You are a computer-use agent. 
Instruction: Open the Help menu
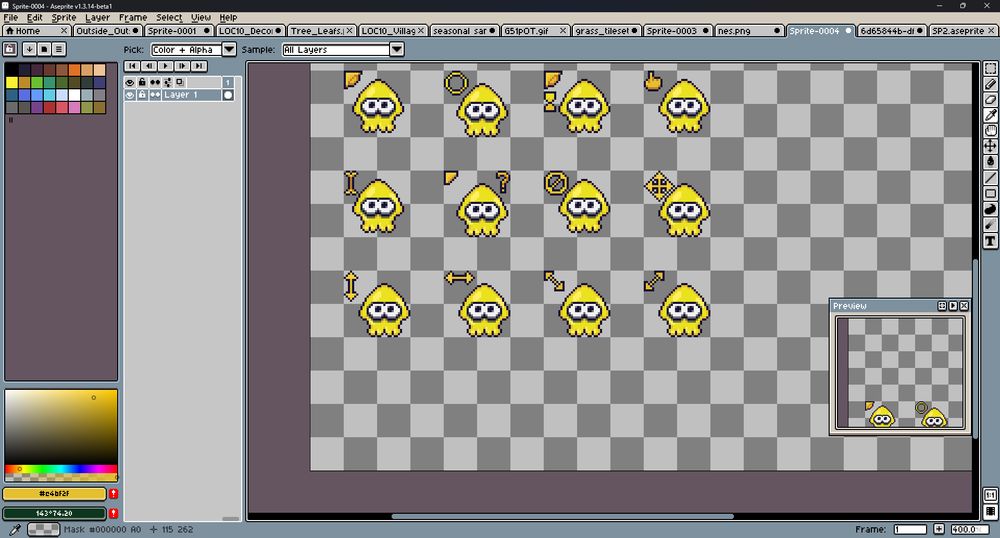(x=228, y=17)
